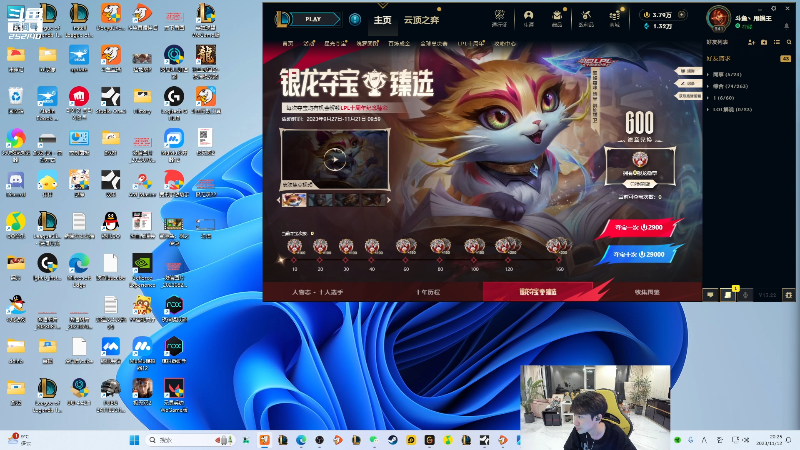Click the plus button beside the 3.79万 currency
This screenshot has height=450, width=800.
tap(682, 15)
